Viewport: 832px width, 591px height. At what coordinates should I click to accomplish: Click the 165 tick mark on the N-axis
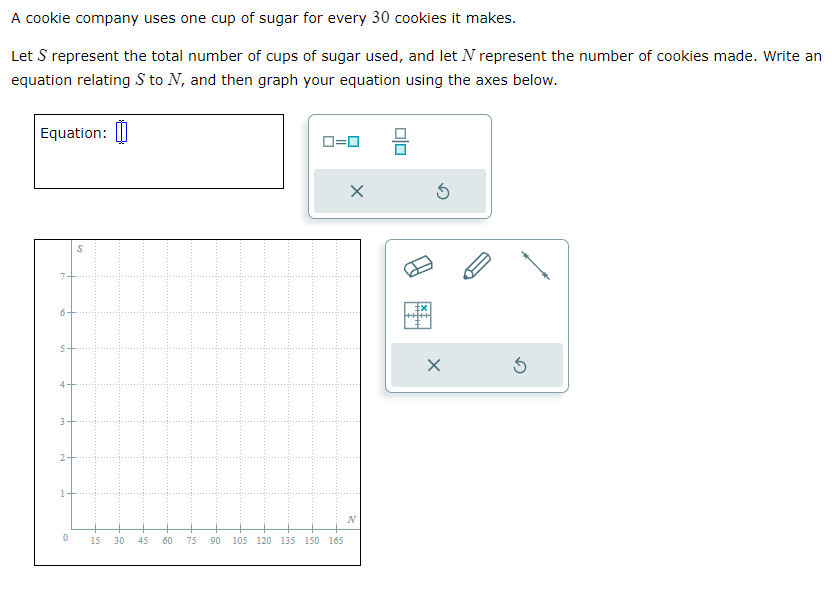click(337, 537)
